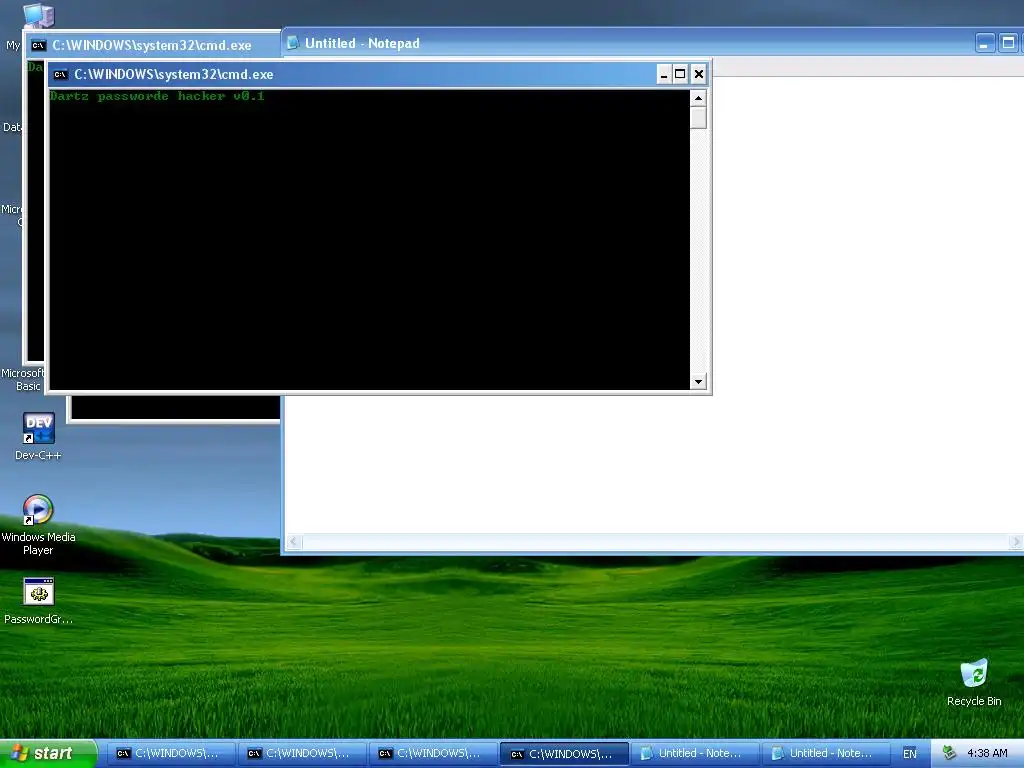The width and height of the screenshot is (1024, 768).
Task: Open the Microsoft Basic desktop icon
Action: pyautogui.click(x=22, y=379)
